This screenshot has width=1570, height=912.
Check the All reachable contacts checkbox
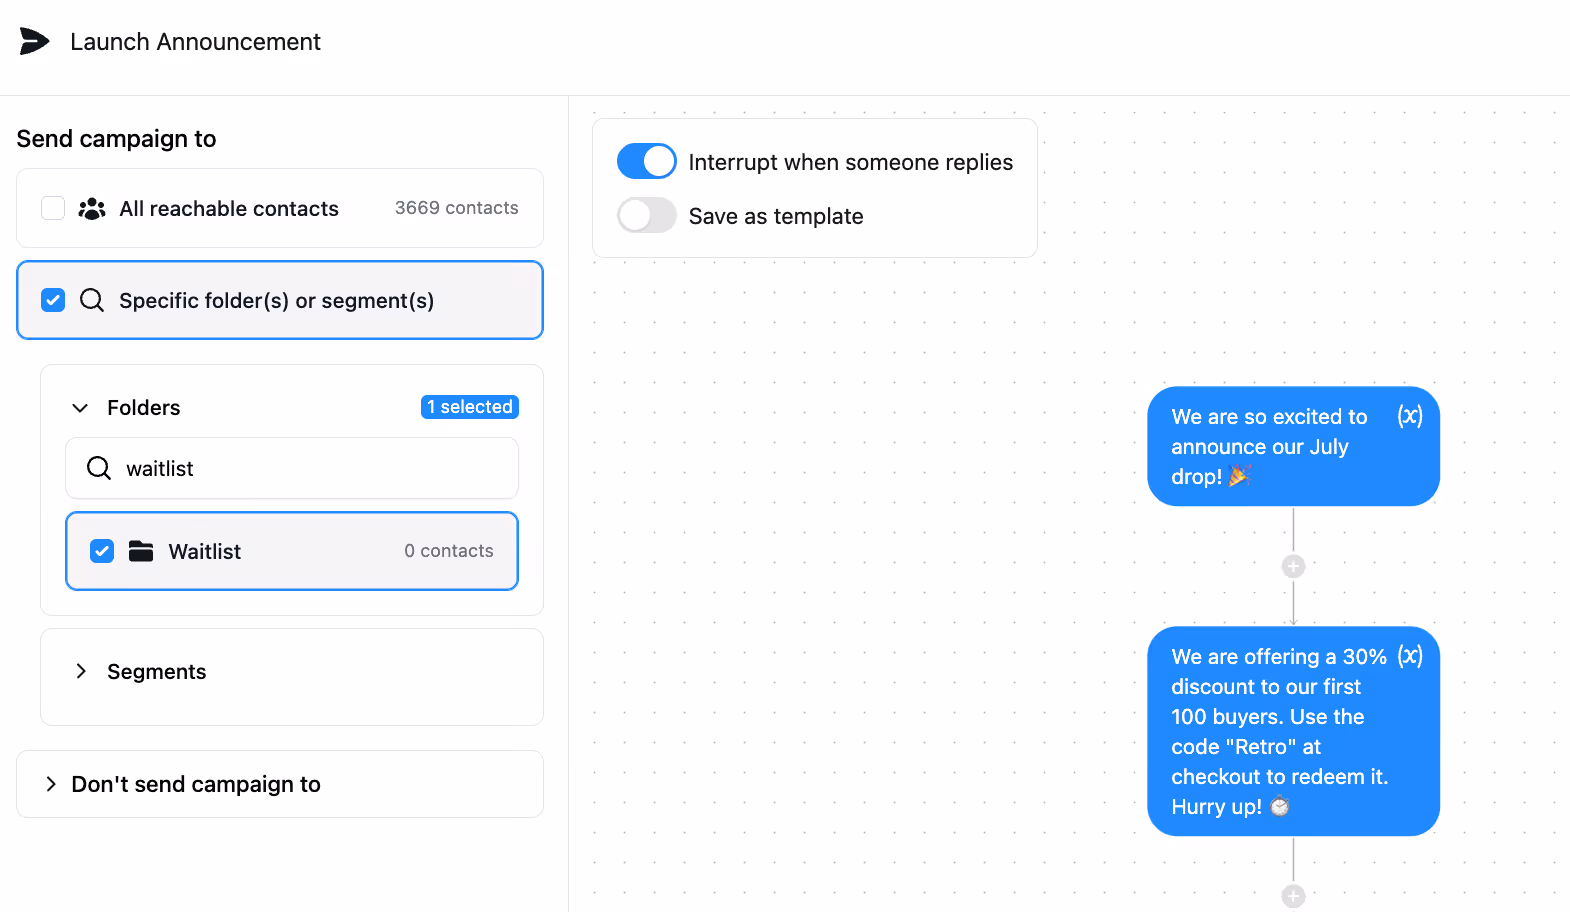click(x=53, y=208)
